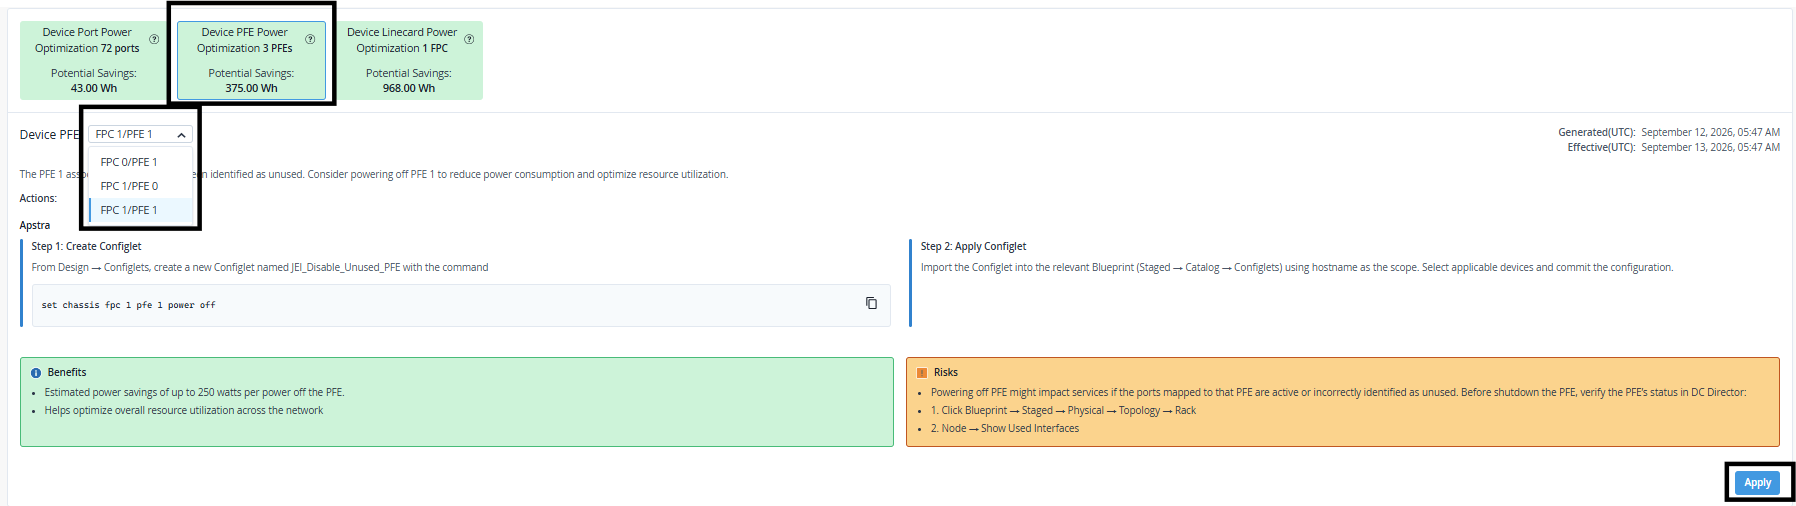The image size is (1796, 506).
Task: Click the Benefits info icon
Action: (36, 373)
